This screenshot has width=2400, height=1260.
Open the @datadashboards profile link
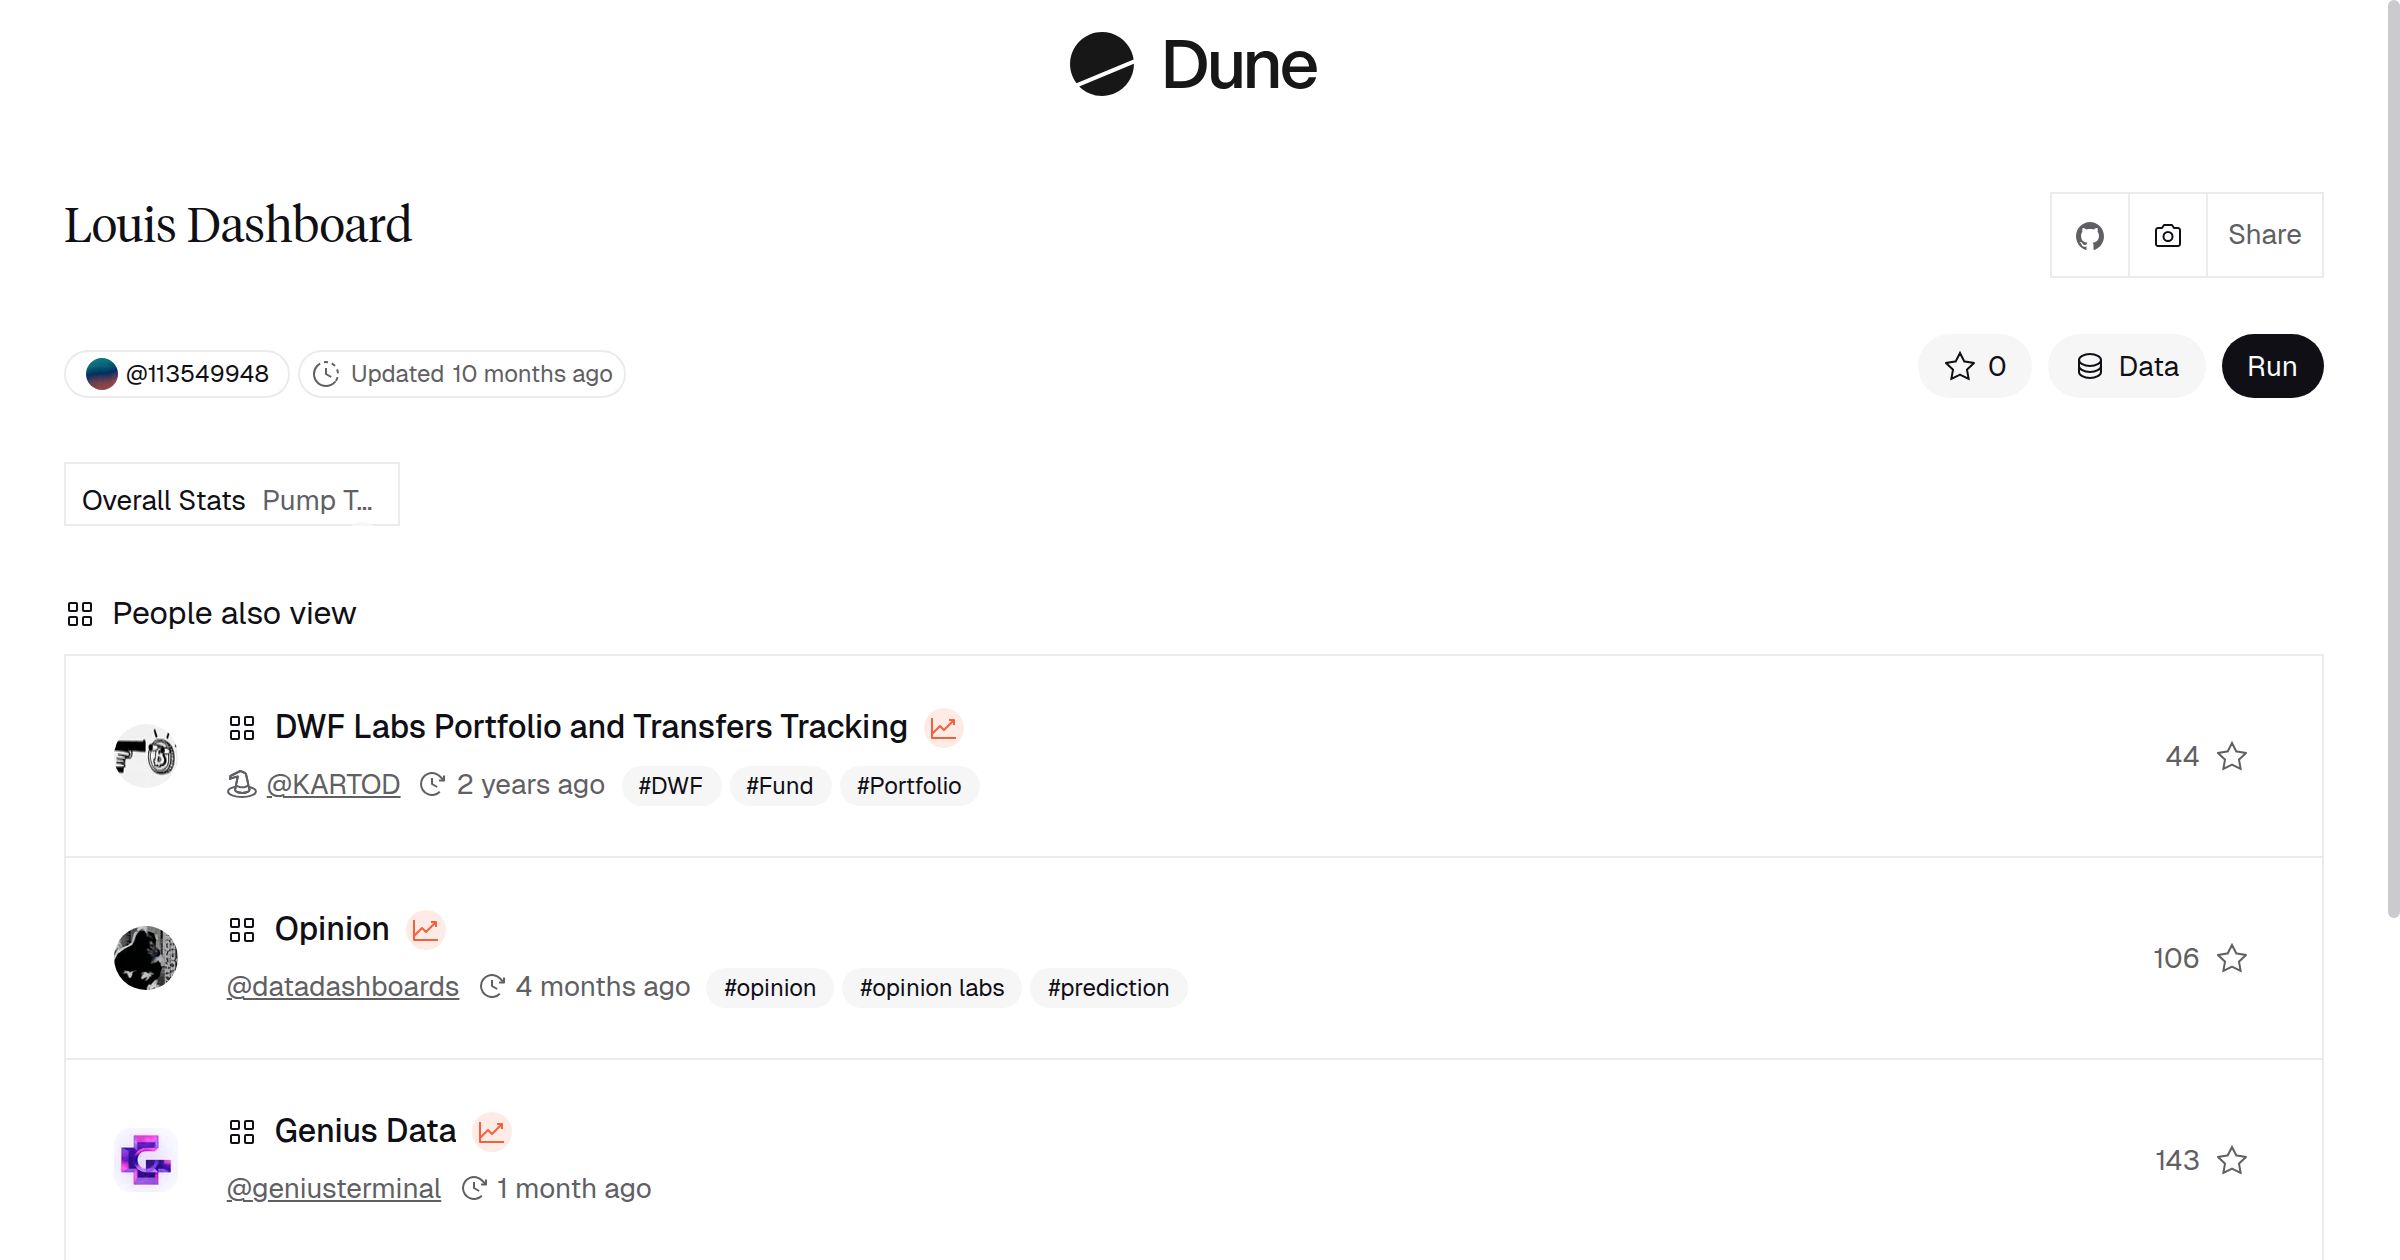click(342, 987)
